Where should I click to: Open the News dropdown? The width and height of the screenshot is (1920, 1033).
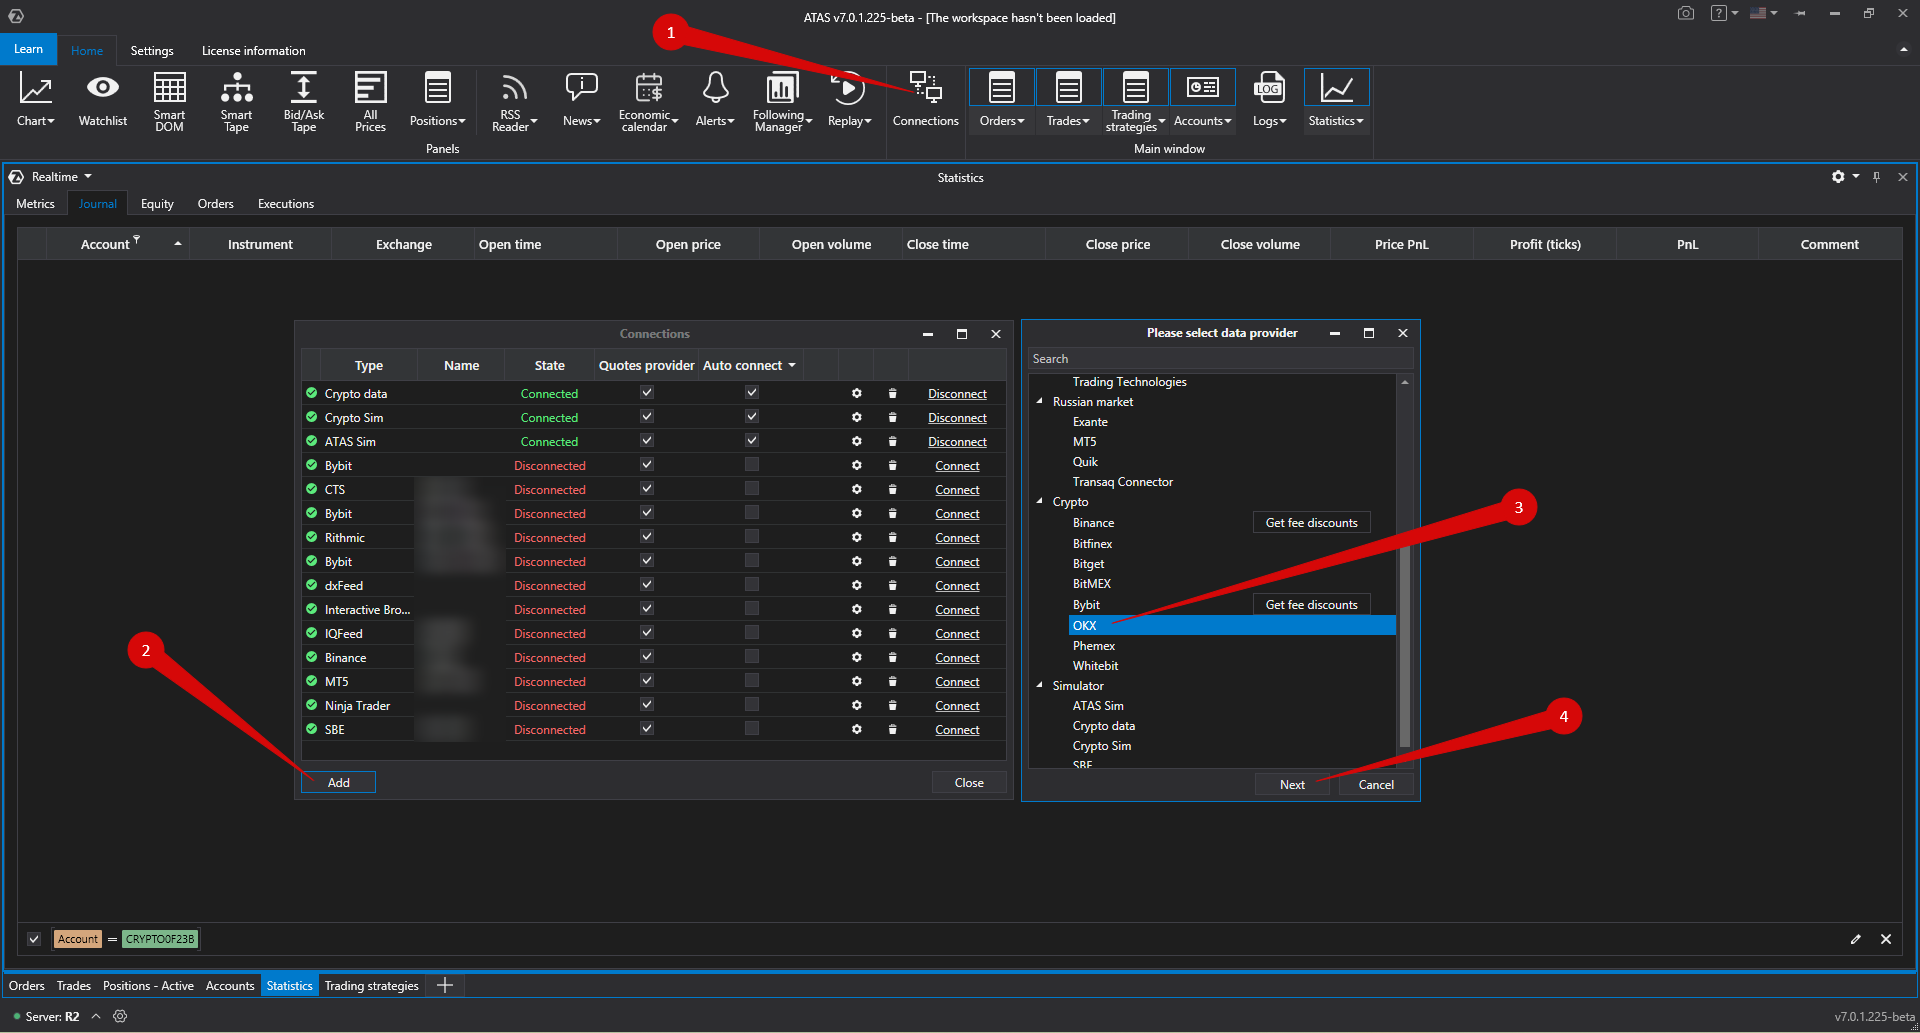tap(581, 121)
